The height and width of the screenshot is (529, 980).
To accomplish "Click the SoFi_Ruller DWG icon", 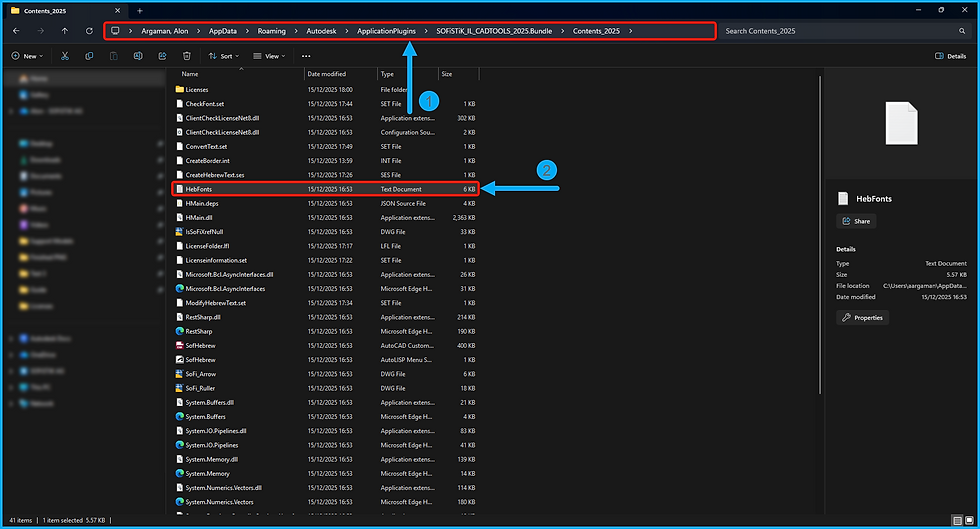I will tap(179, 388).
